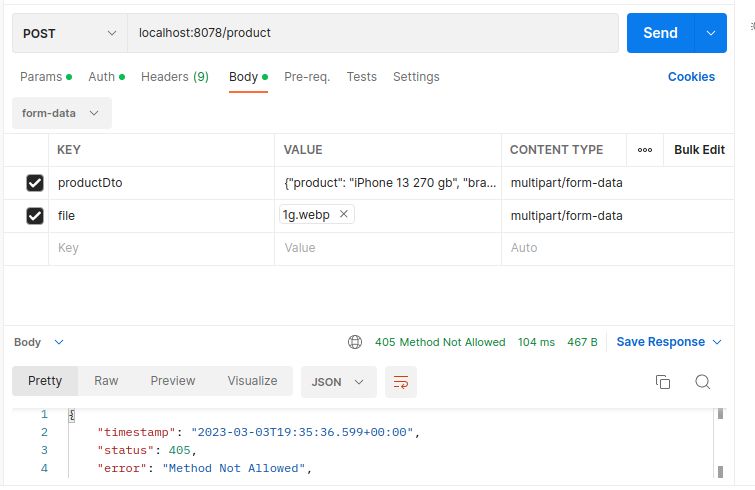The image size is (755, 490).
Task: Expand the Save Response chevron
Action: click(717, 342)
